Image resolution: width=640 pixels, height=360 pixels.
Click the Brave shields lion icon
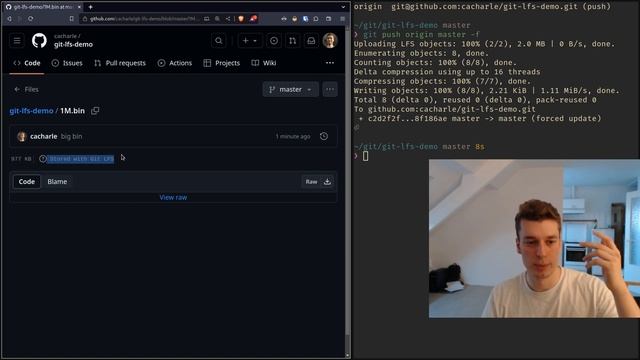click(241, 19)
